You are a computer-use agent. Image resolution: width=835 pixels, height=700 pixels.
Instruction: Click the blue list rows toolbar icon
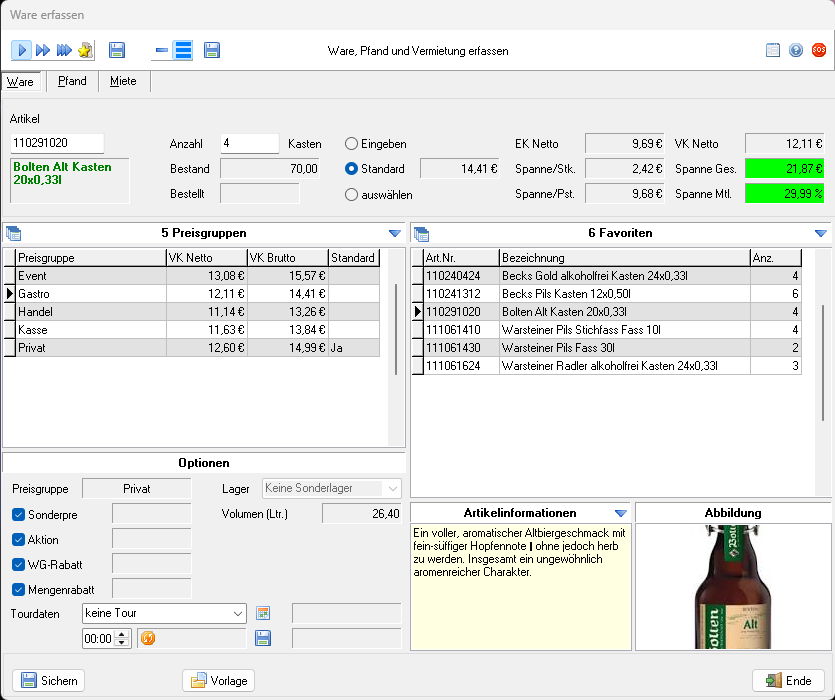tap(183, 51)
